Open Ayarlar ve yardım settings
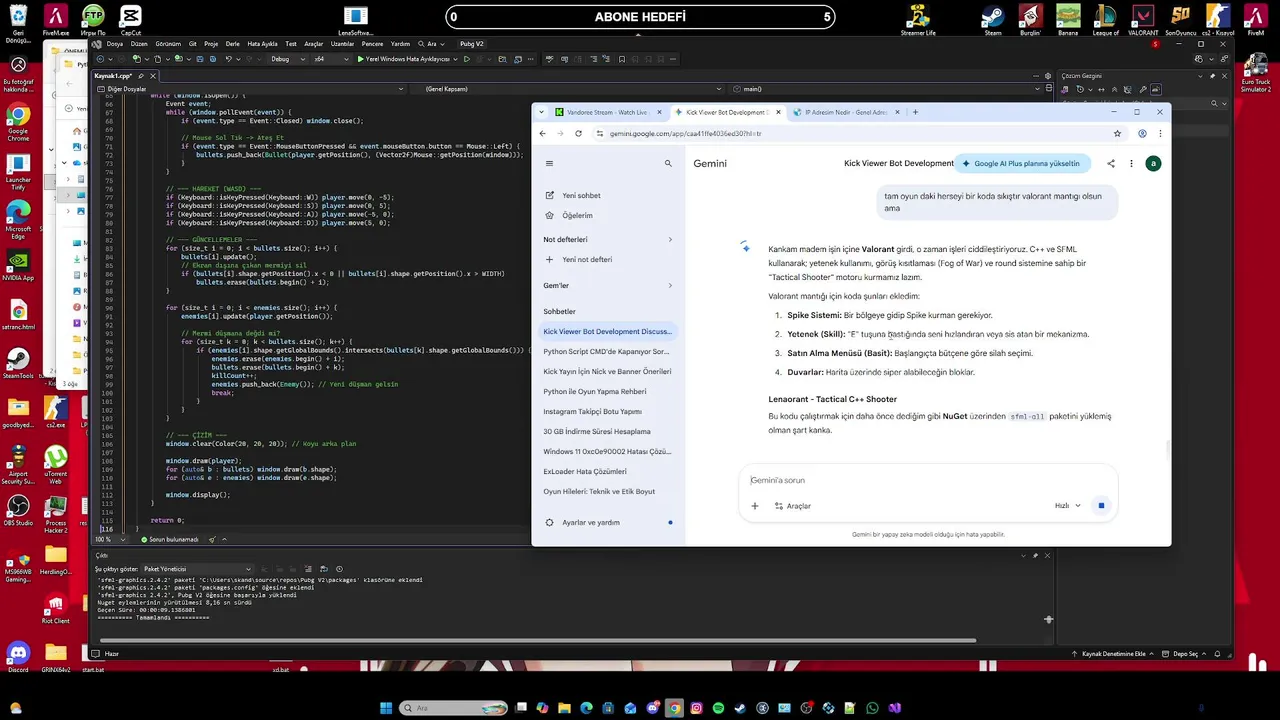The image size is (1280, 720). [608, 522]
